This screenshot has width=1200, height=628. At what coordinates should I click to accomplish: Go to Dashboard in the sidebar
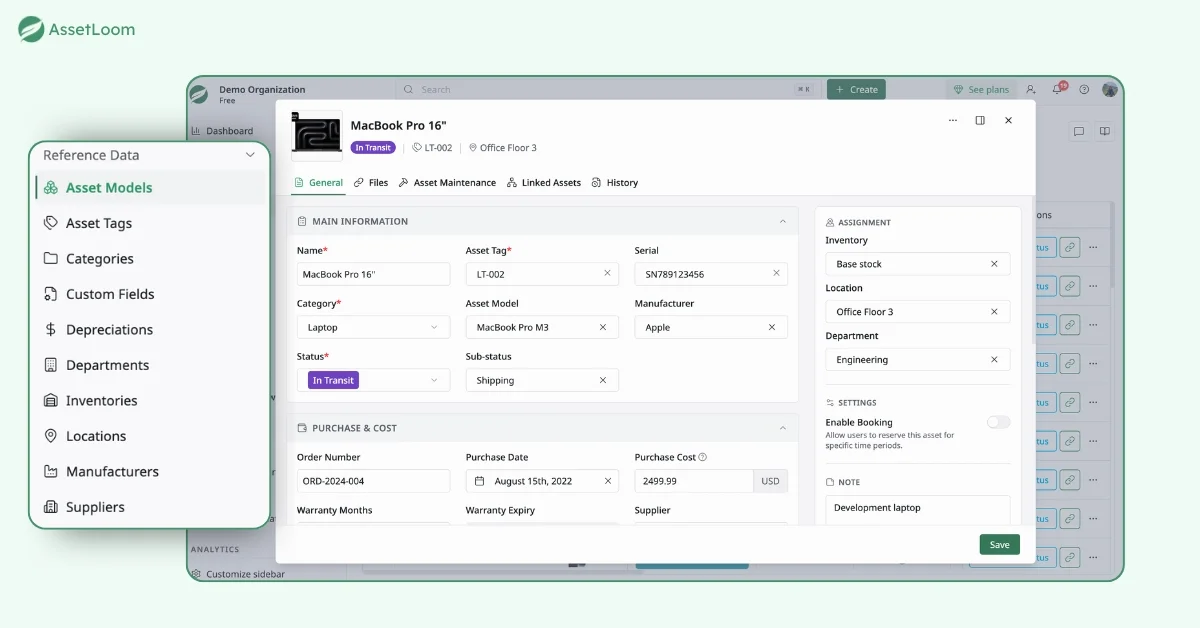pos(222,131)
